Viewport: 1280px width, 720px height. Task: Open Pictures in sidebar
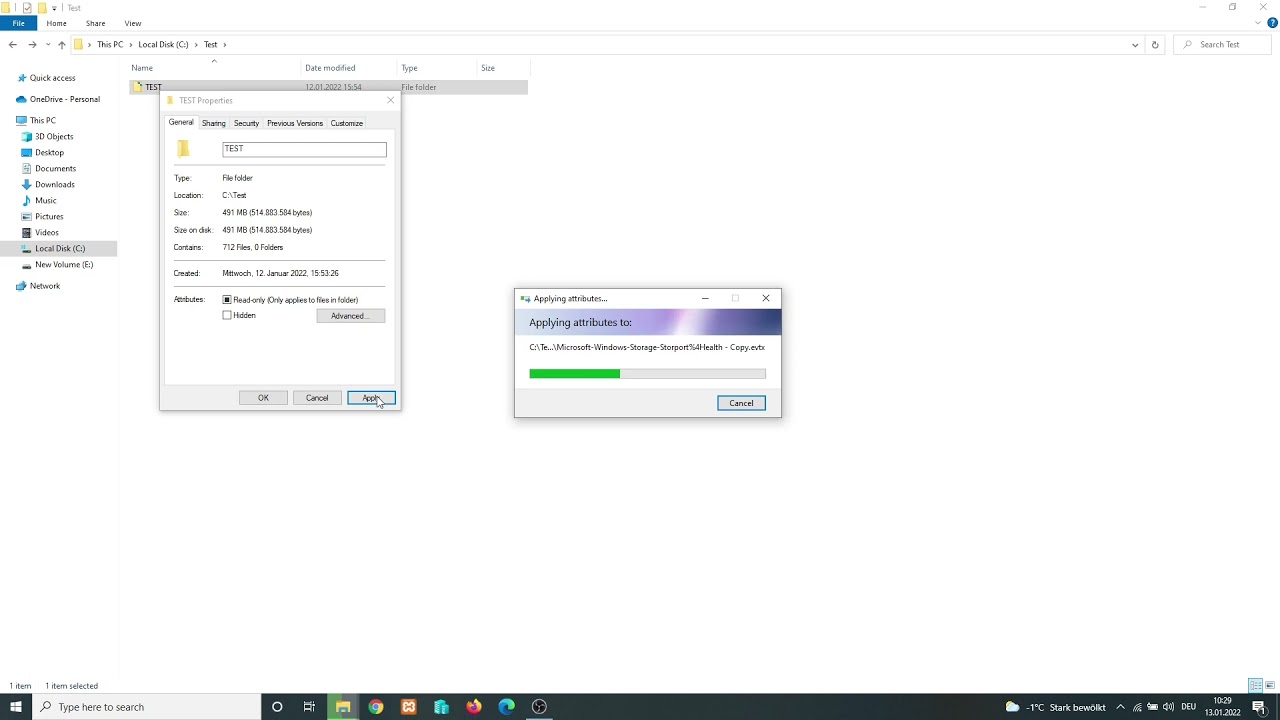49,216
